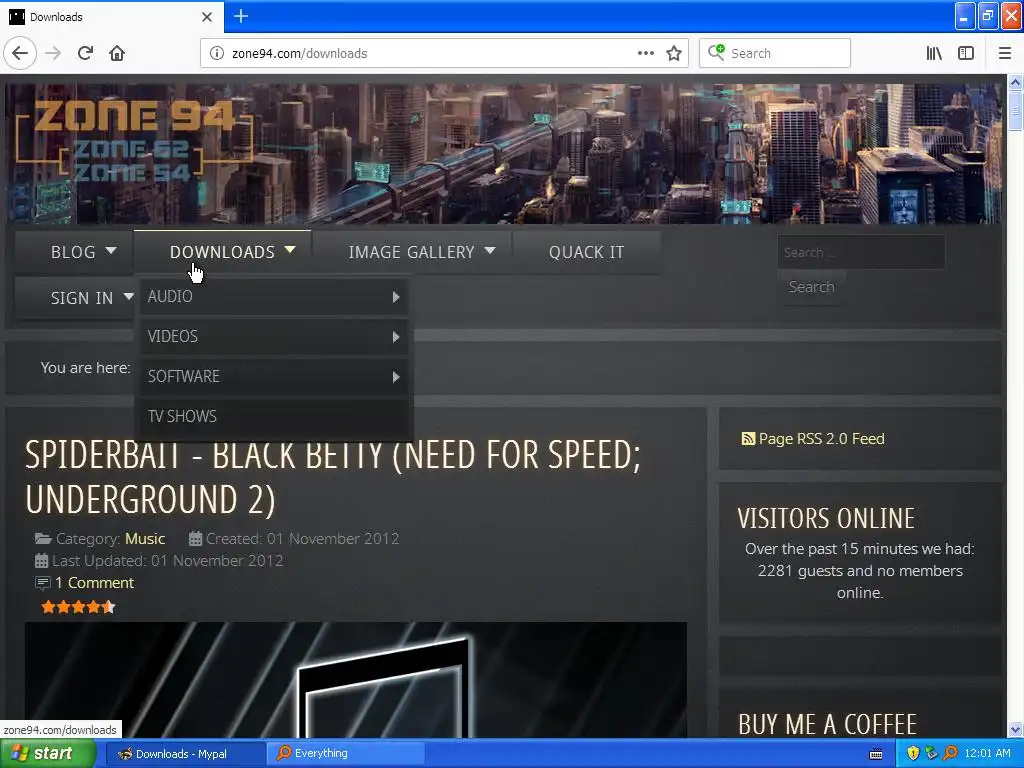Image resolution: width=1024 pixels, height=768 pixels.
Task: Click the VISITORS ONLINE heading
Action: [826, 519]
